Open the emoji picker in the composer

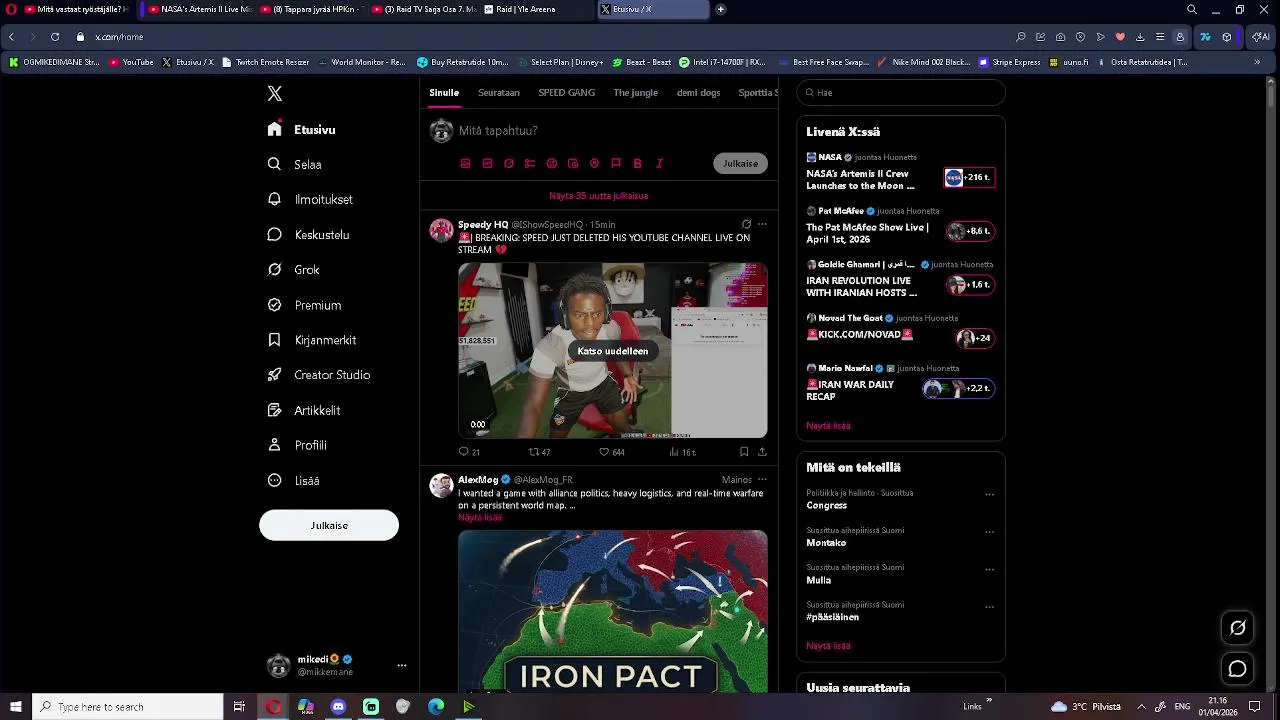point(551,163)
